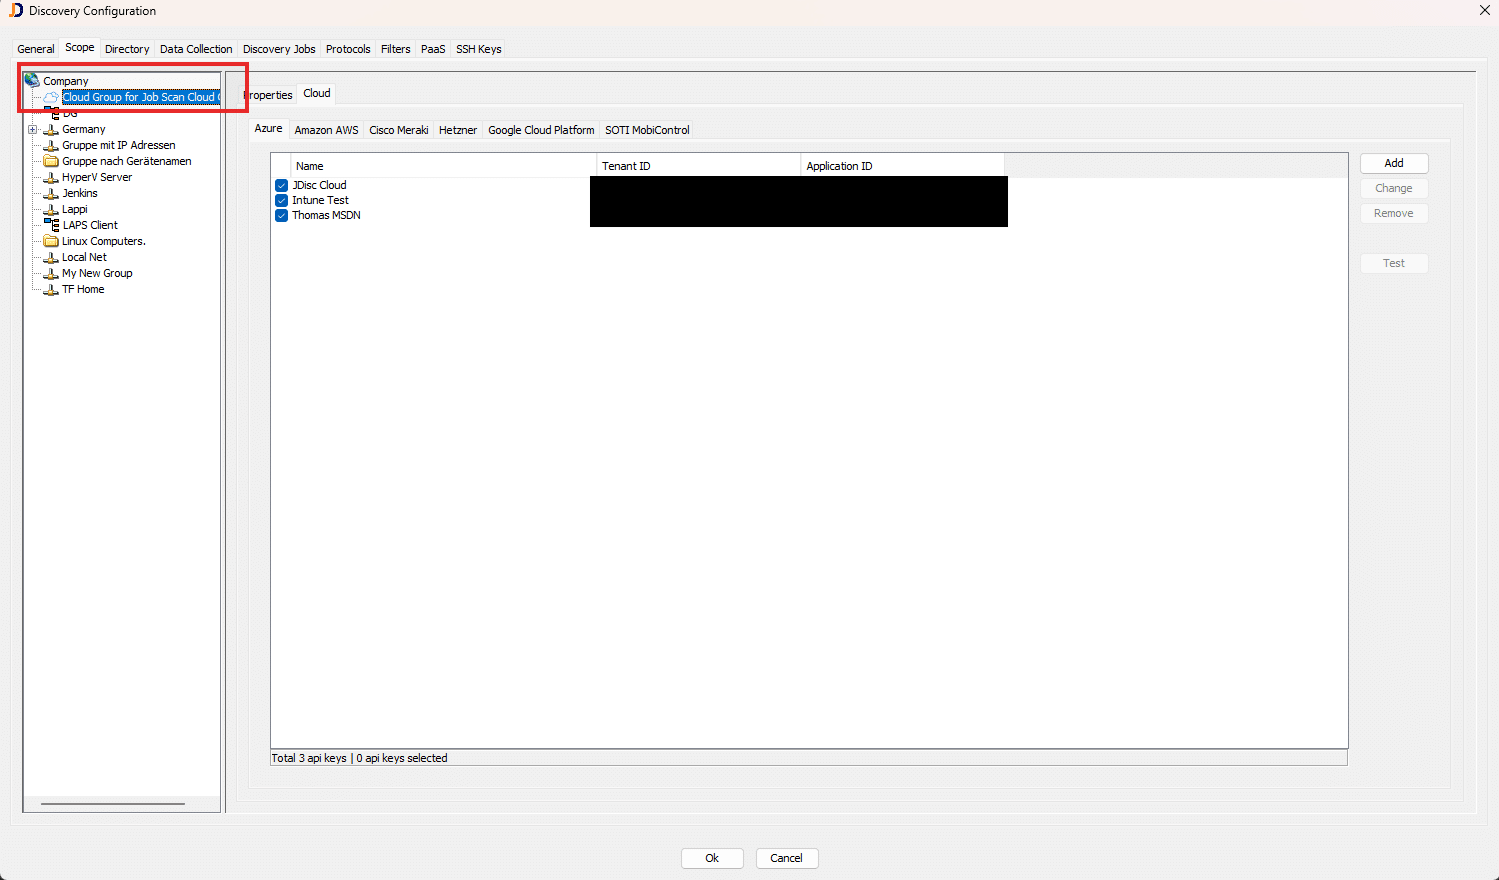Expand the Germany tree node
Image resolution: width=1499 pixels, height=880 pixels.
pos(33,129)
